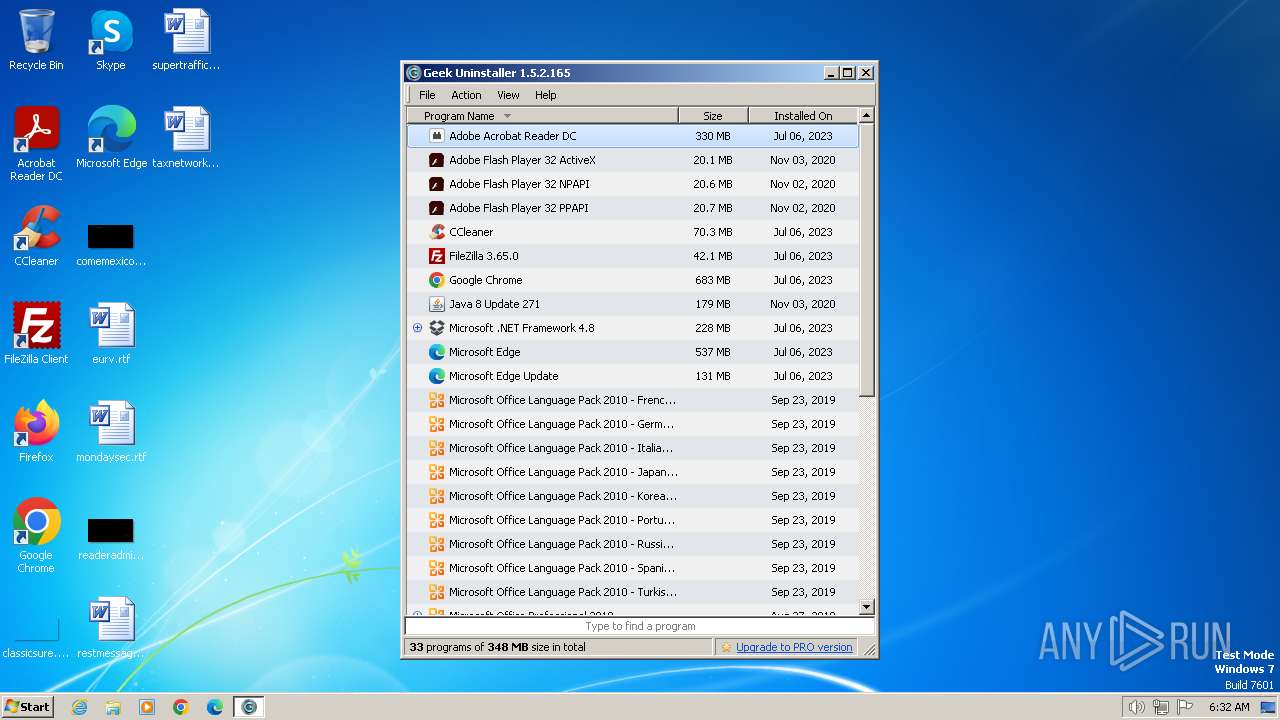The image size is (1280, 720).
Task: Click the Microsoft Edge desktop shortcut
Action: coord(111,138)
